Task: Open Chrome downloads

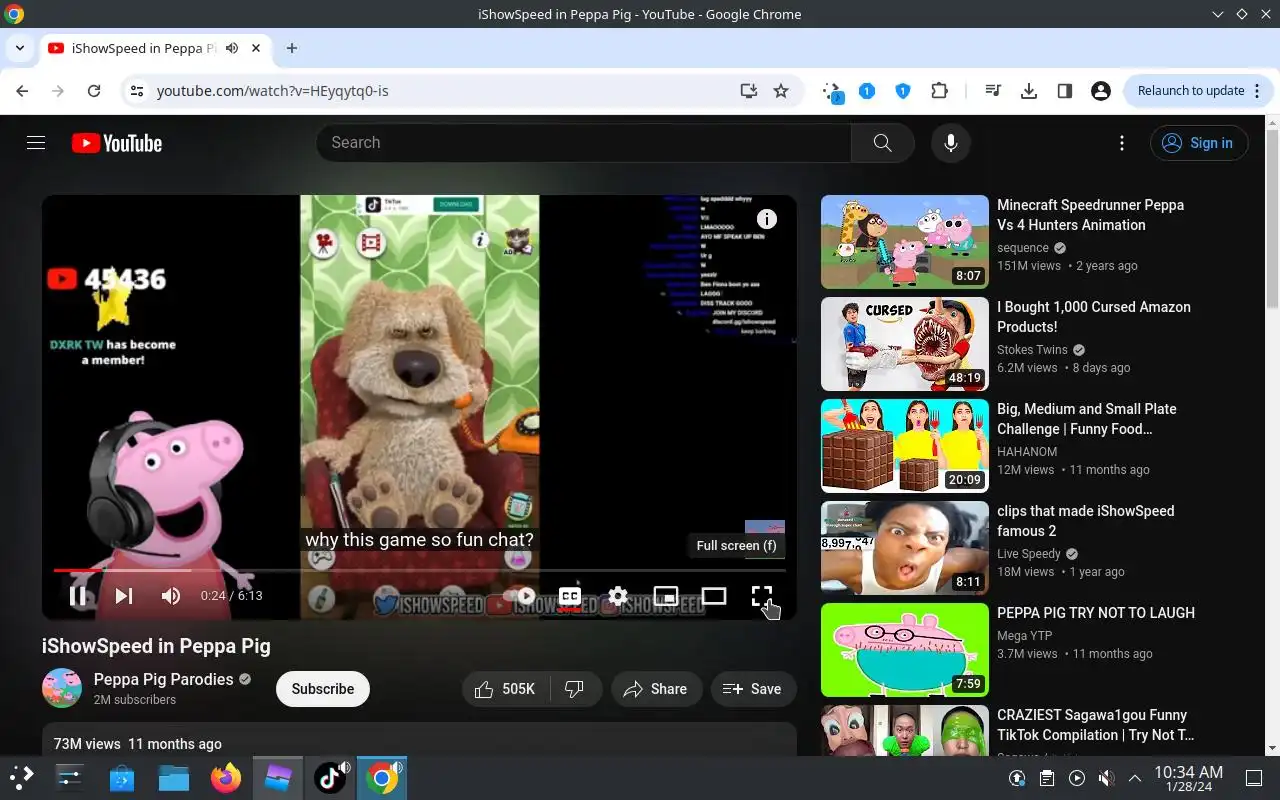Action: pyautogui.click(x=1029, y=91)
